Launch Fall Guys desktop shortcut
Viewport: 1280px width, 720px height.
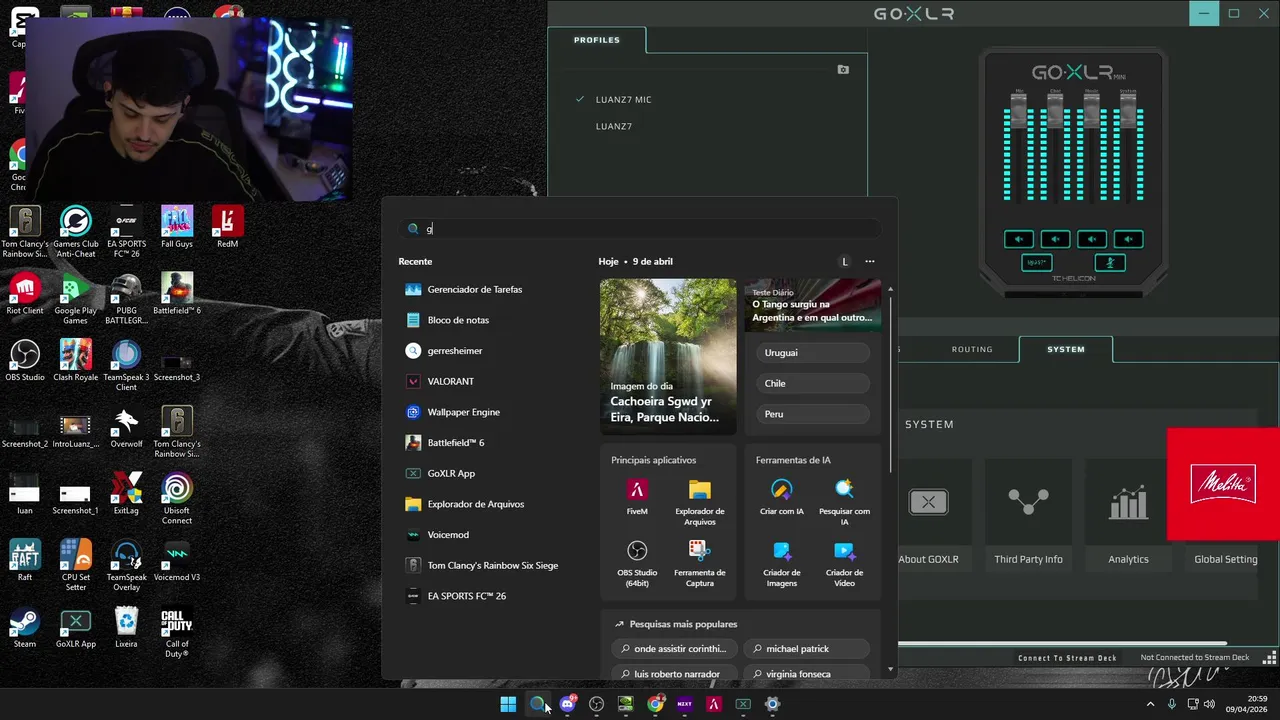coord(177,227)
